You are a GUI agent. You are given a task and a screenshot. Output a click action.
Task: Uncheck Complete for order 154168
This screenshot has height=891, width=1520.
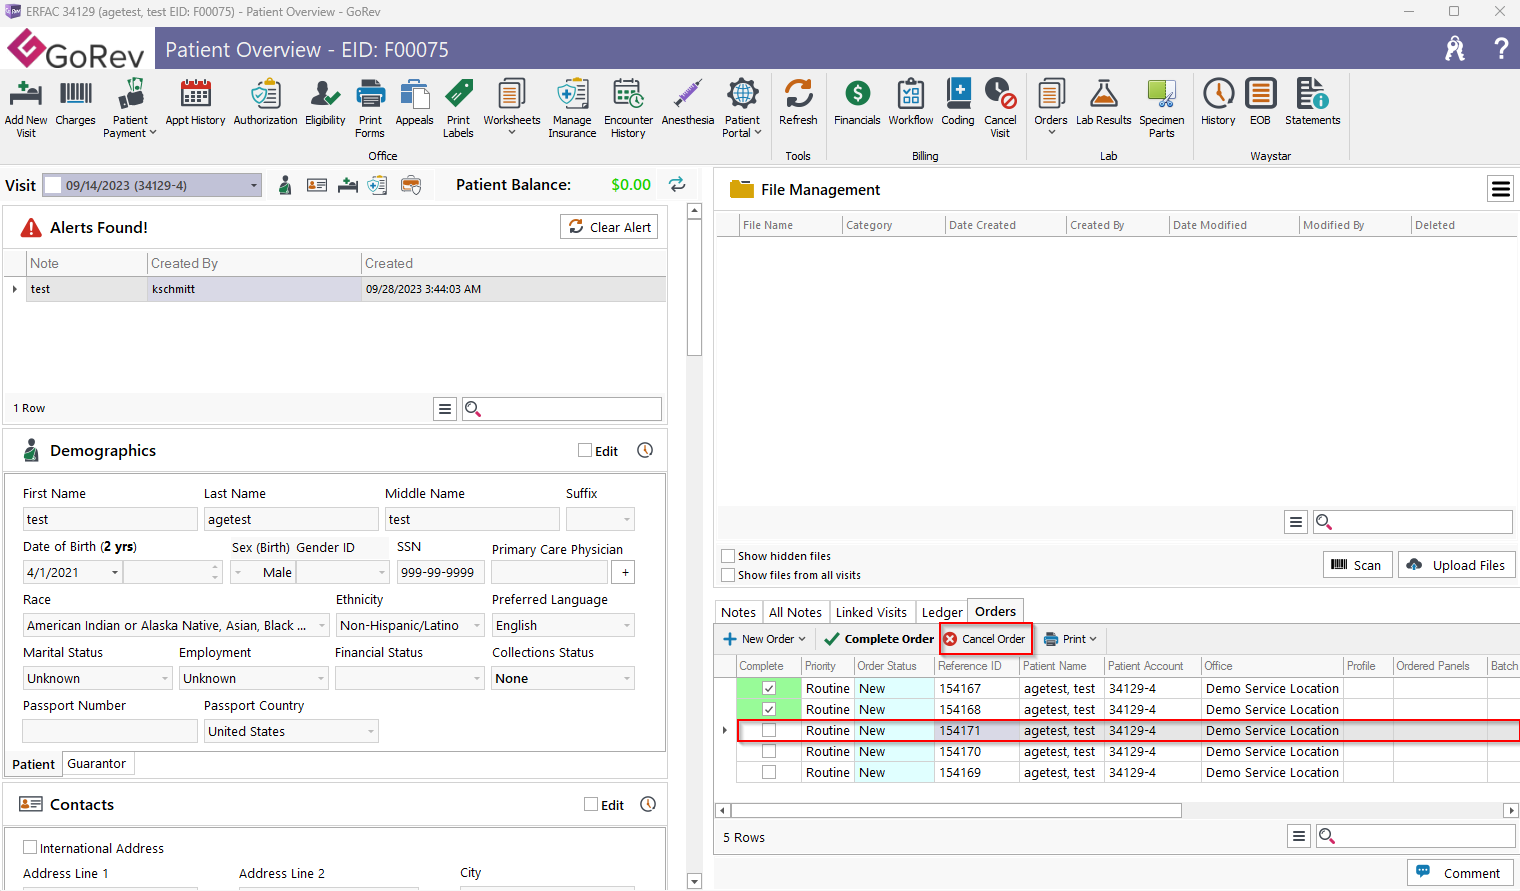pos(769,709)
